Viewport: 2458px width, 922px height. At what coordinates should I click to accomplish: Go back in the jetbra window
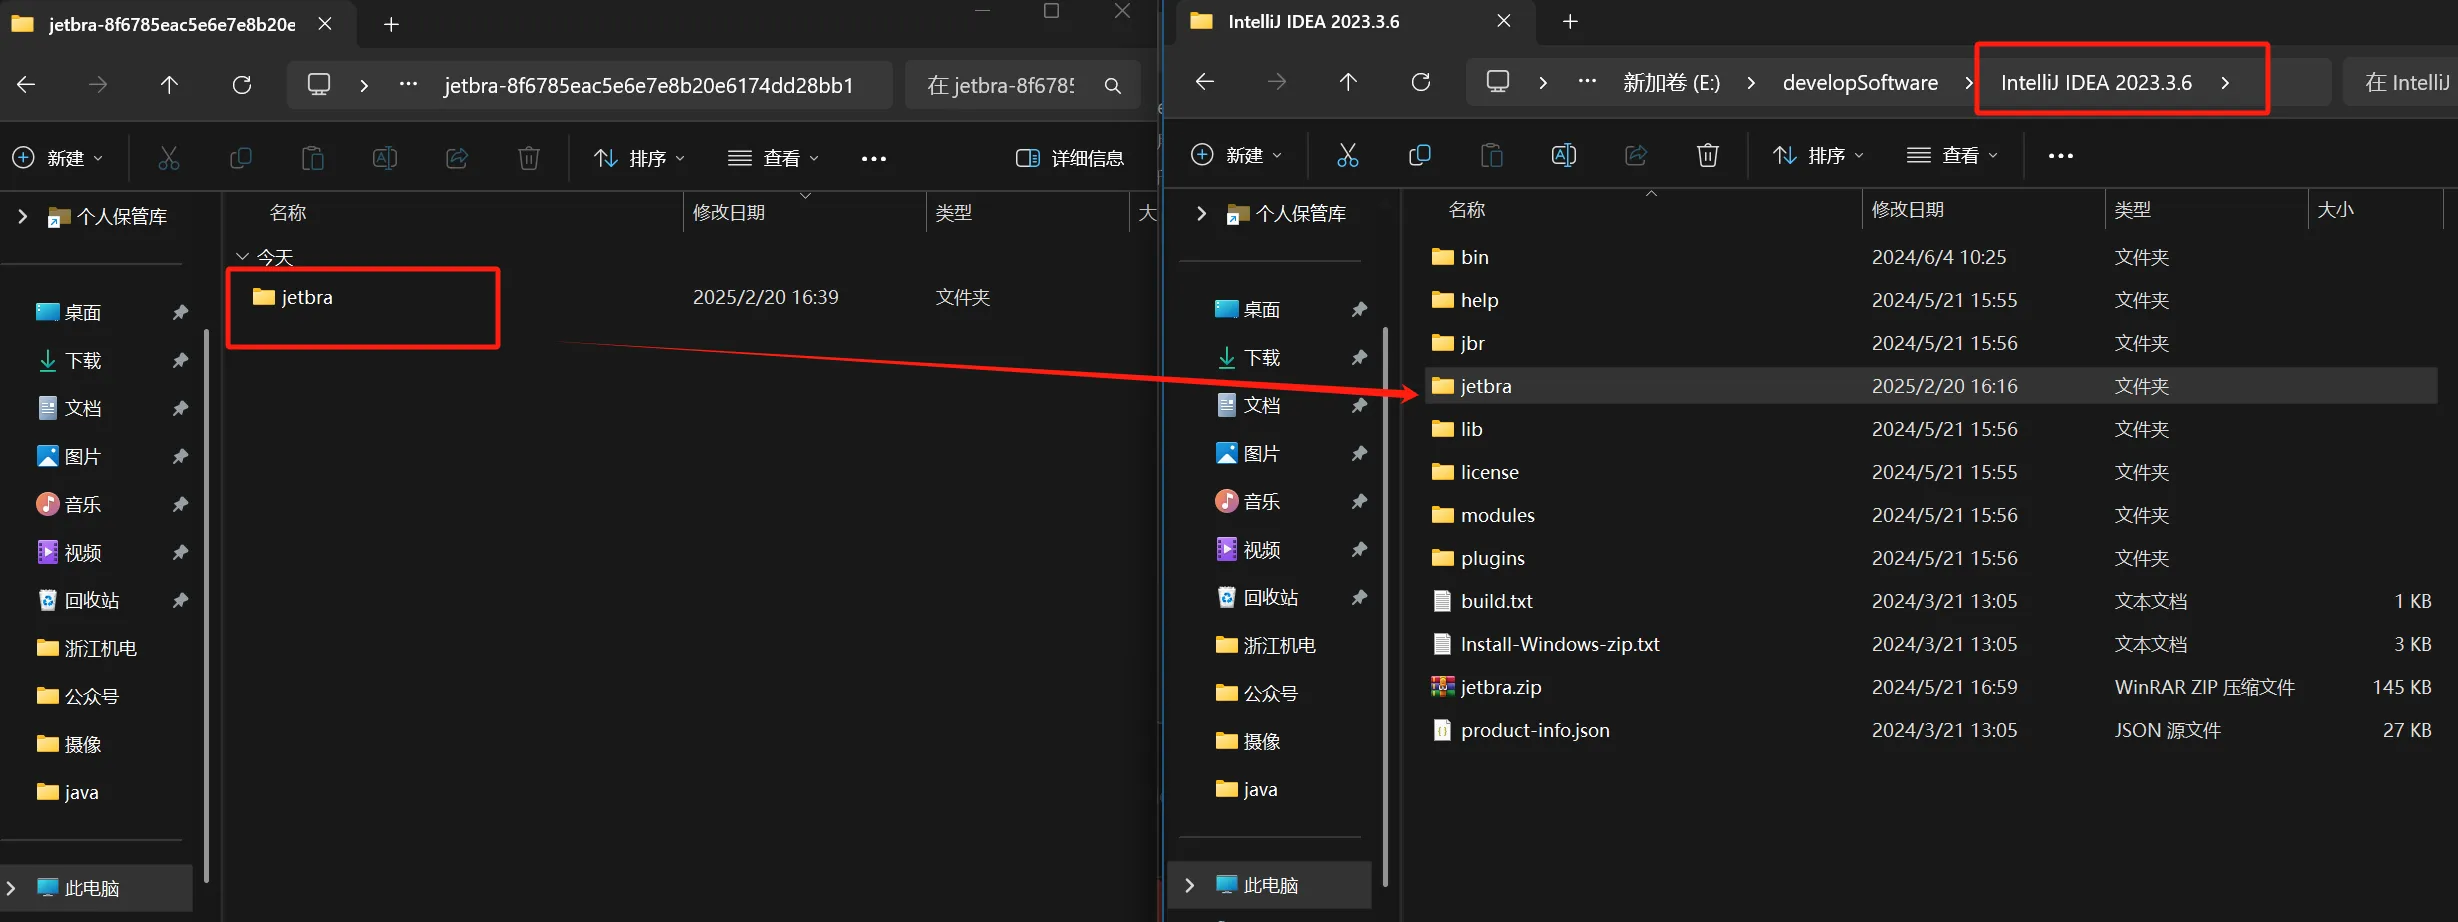(26, 85)
